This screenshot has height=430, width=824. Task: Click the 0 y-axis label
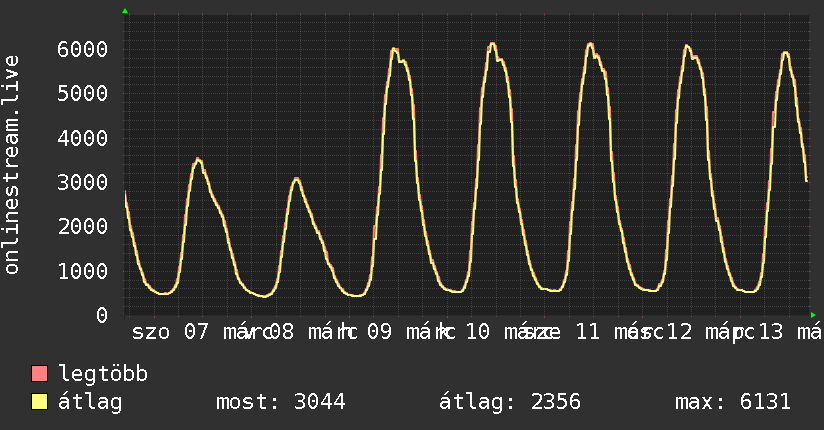pyautogui.click(x=102, y=315)
